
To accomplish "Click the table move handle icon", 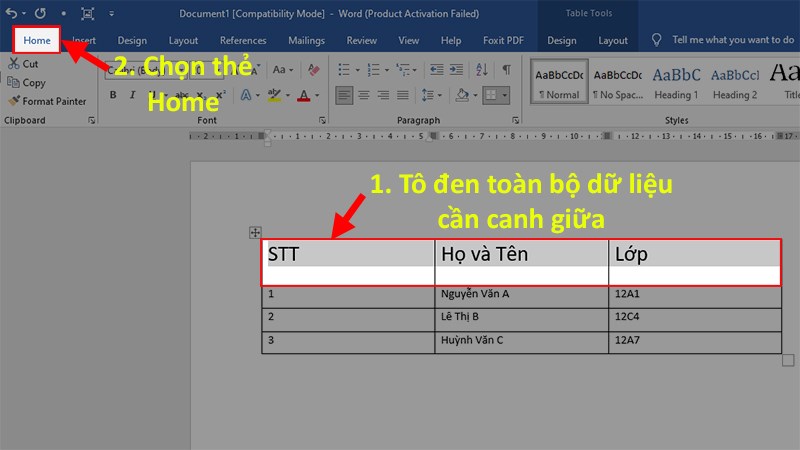I will 254,232.
